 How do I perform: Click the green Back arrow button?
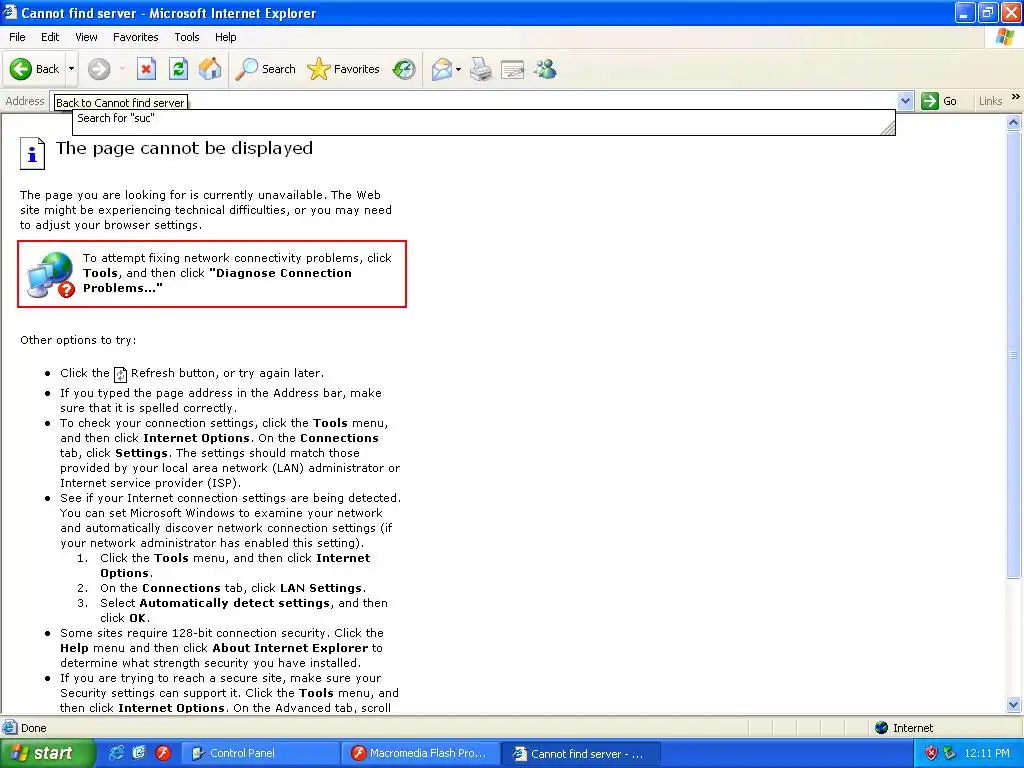click(x=21, y=69)
